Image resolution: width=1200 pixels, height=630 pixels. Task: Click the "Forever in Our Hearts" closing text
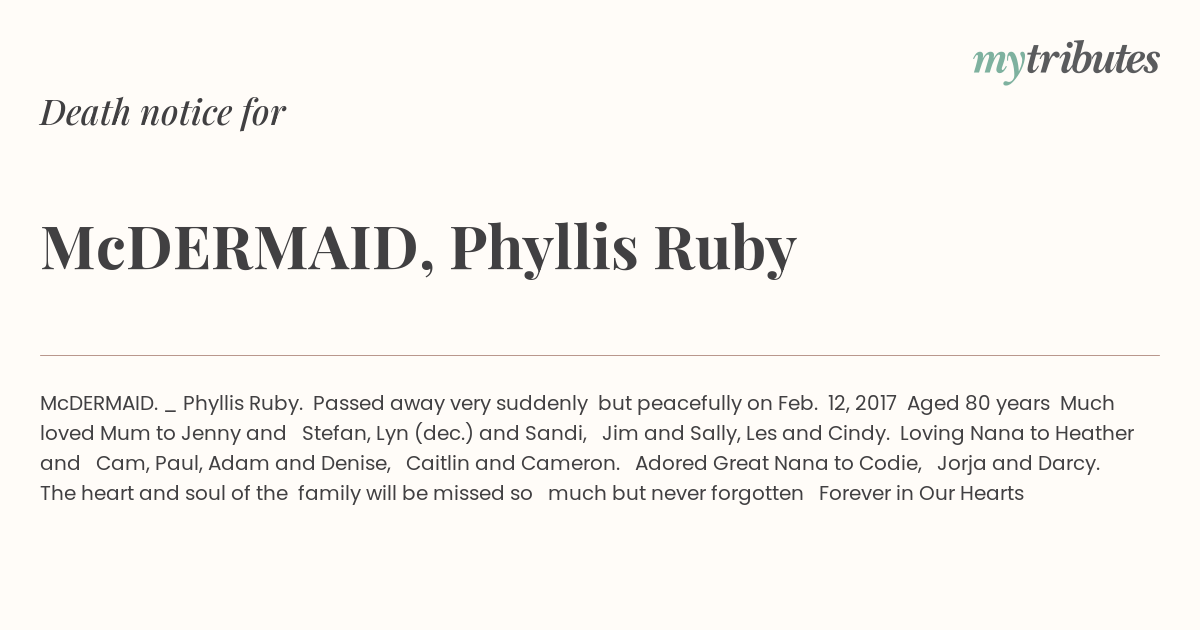pyautogui.click(x=921, y=493)
